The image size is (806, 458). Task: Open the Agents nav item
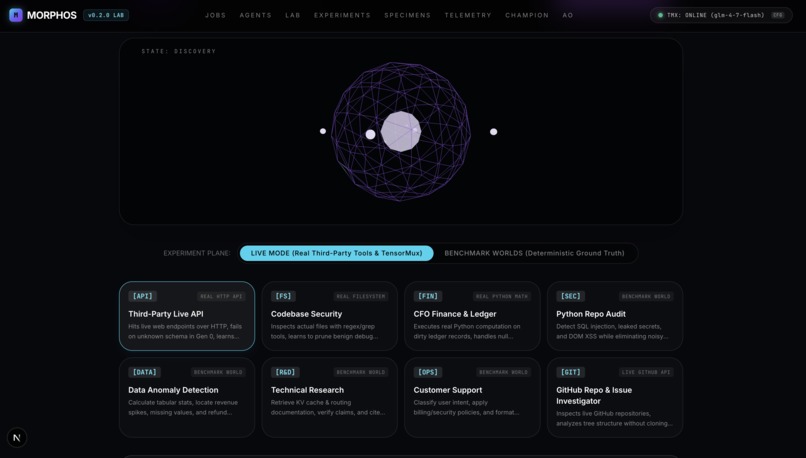[x=255, y=15]
